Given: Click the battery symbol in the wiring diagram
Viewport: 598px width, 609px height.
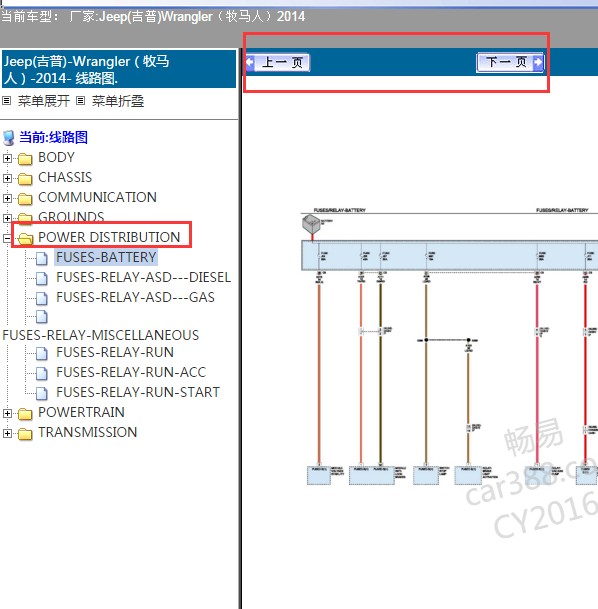Looking at the screenshot, I should (311, 225).
